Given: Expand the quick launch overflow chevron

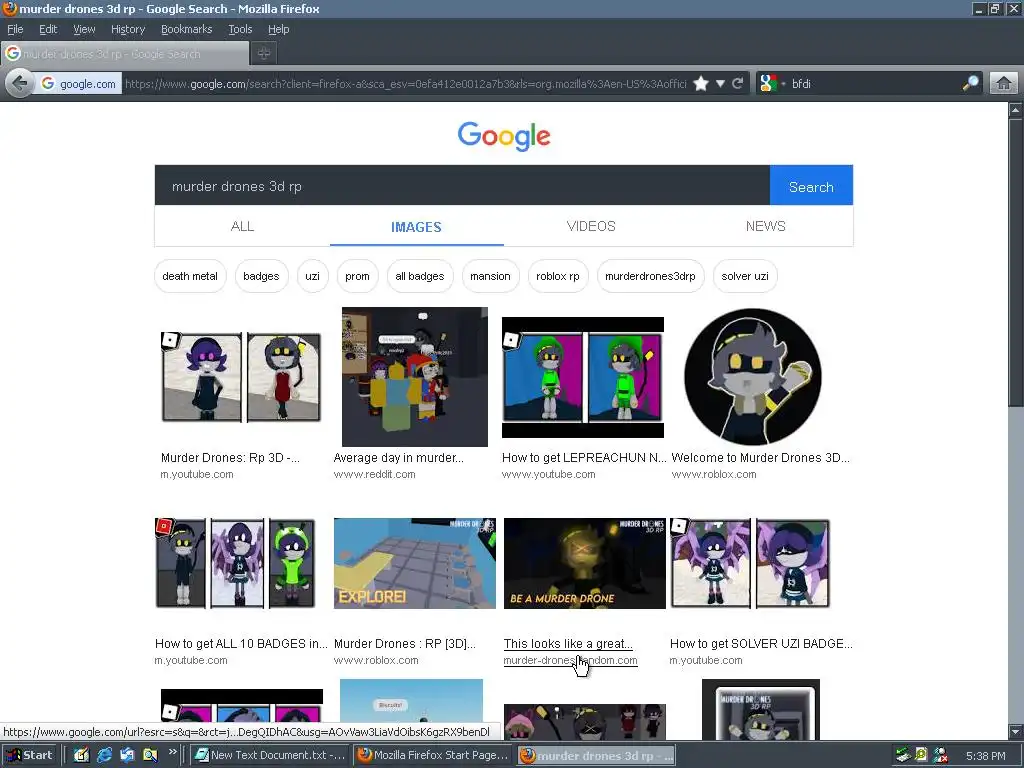Looking at the screenshot, I should (172, 752).
